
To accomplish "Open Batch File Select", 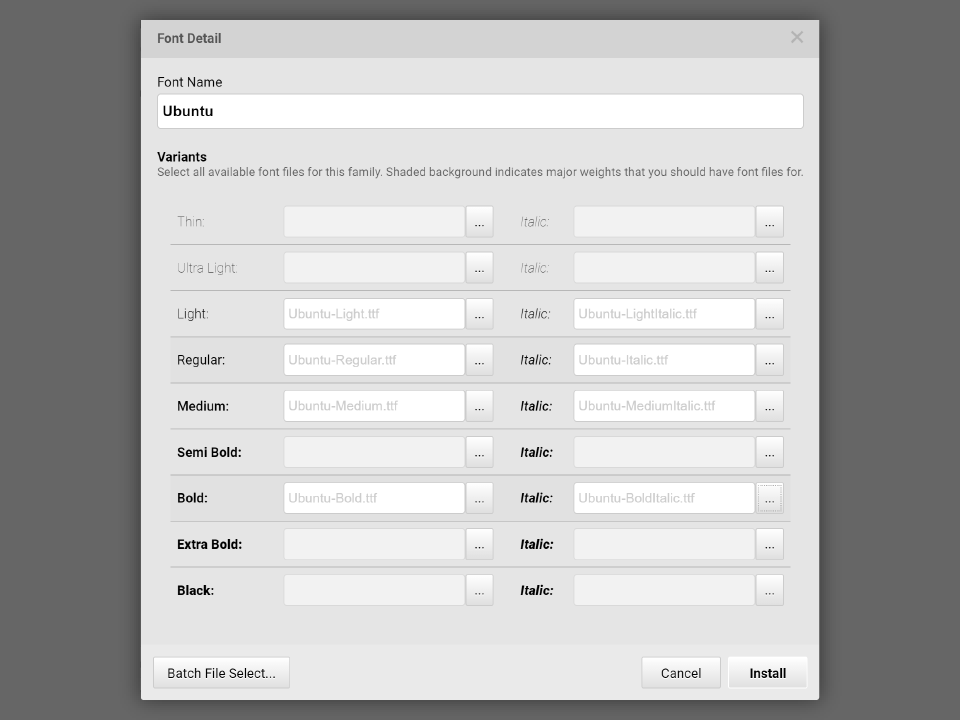I will click(x=221, y=673).
